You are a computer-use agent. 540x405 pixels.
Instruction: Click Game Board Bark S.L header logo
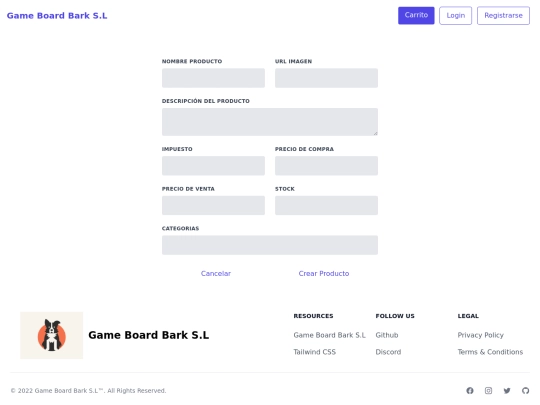click(57, 16)
